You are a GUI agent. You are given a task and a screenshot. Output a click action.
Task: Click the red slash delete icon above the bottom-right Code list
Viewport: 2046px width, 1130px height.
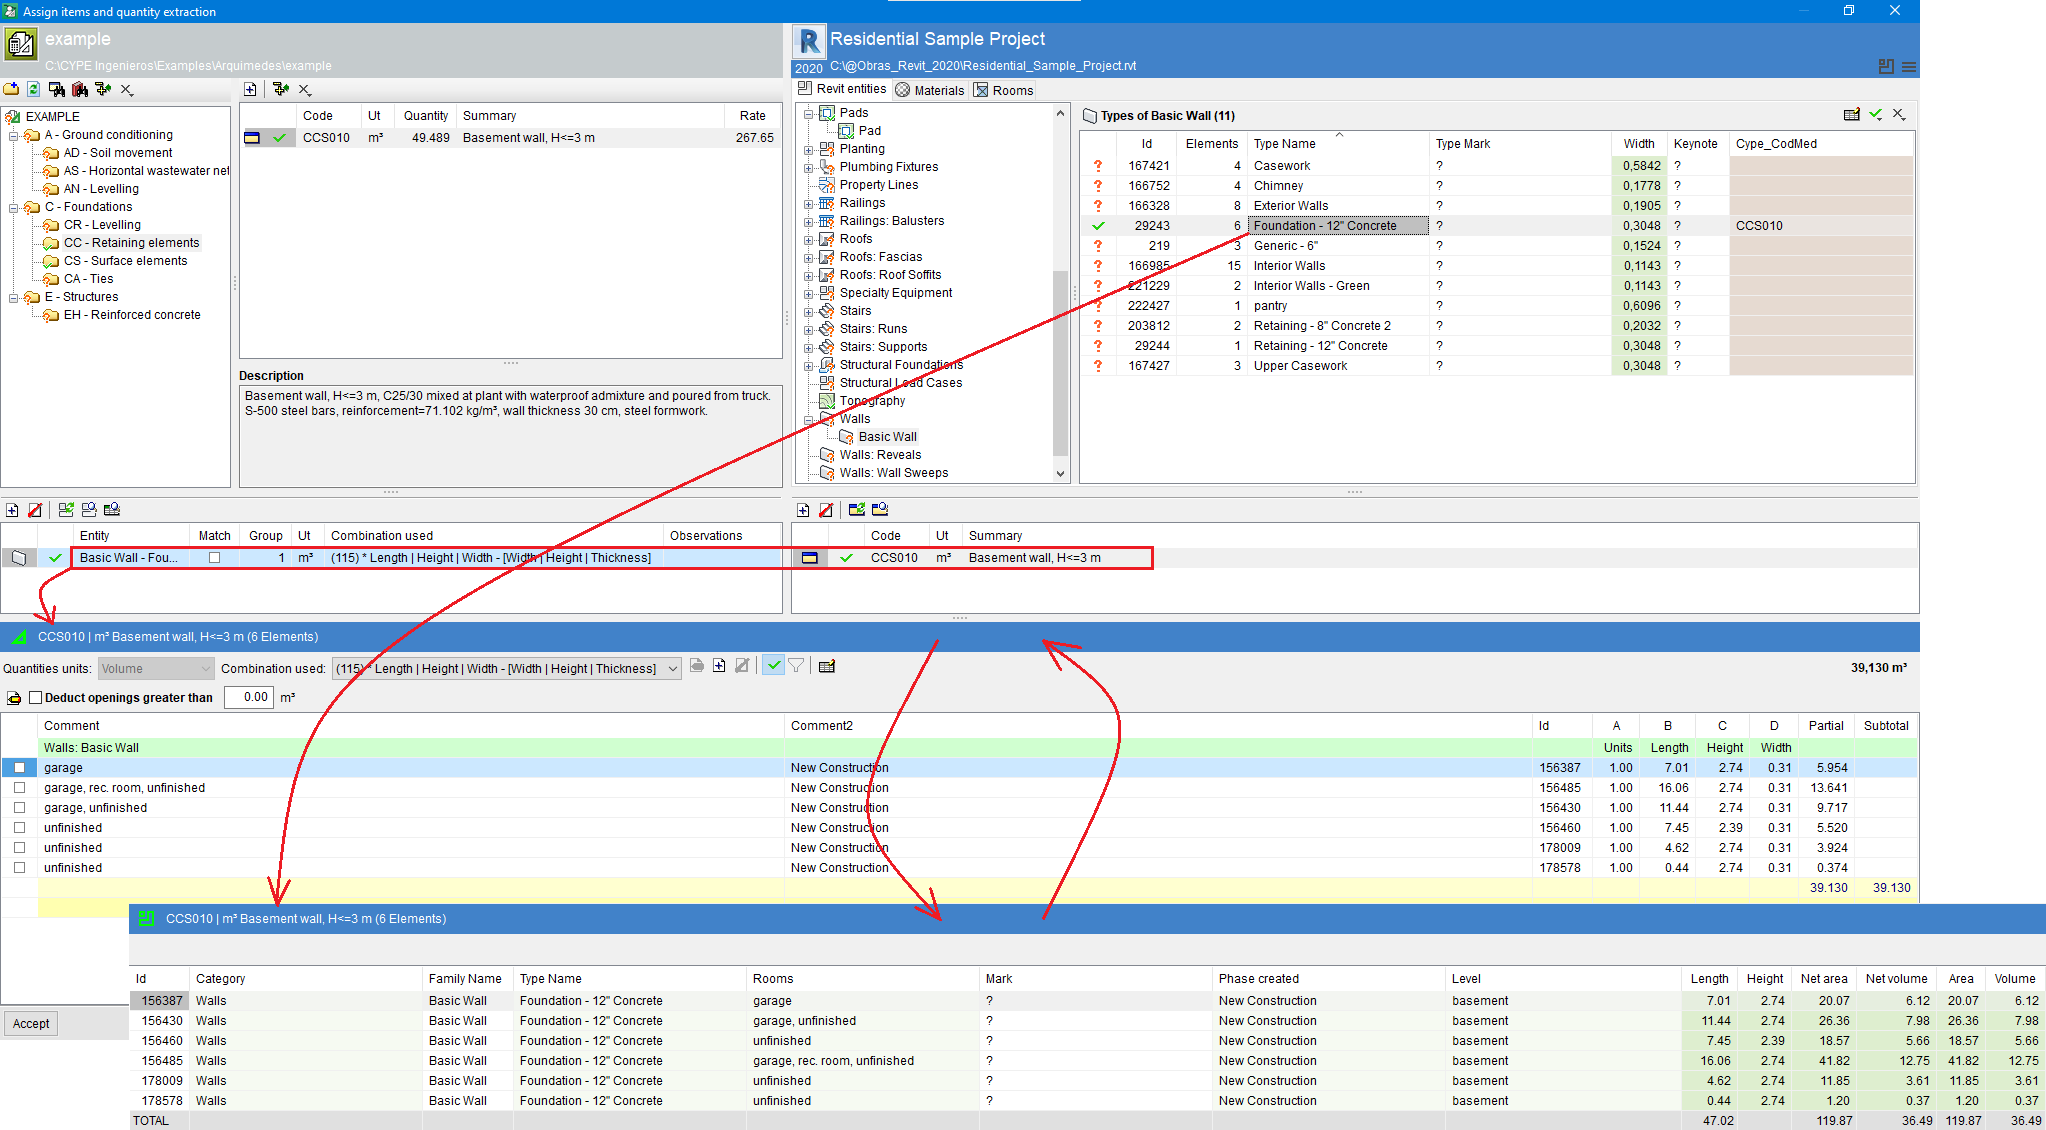click(826, 510)
